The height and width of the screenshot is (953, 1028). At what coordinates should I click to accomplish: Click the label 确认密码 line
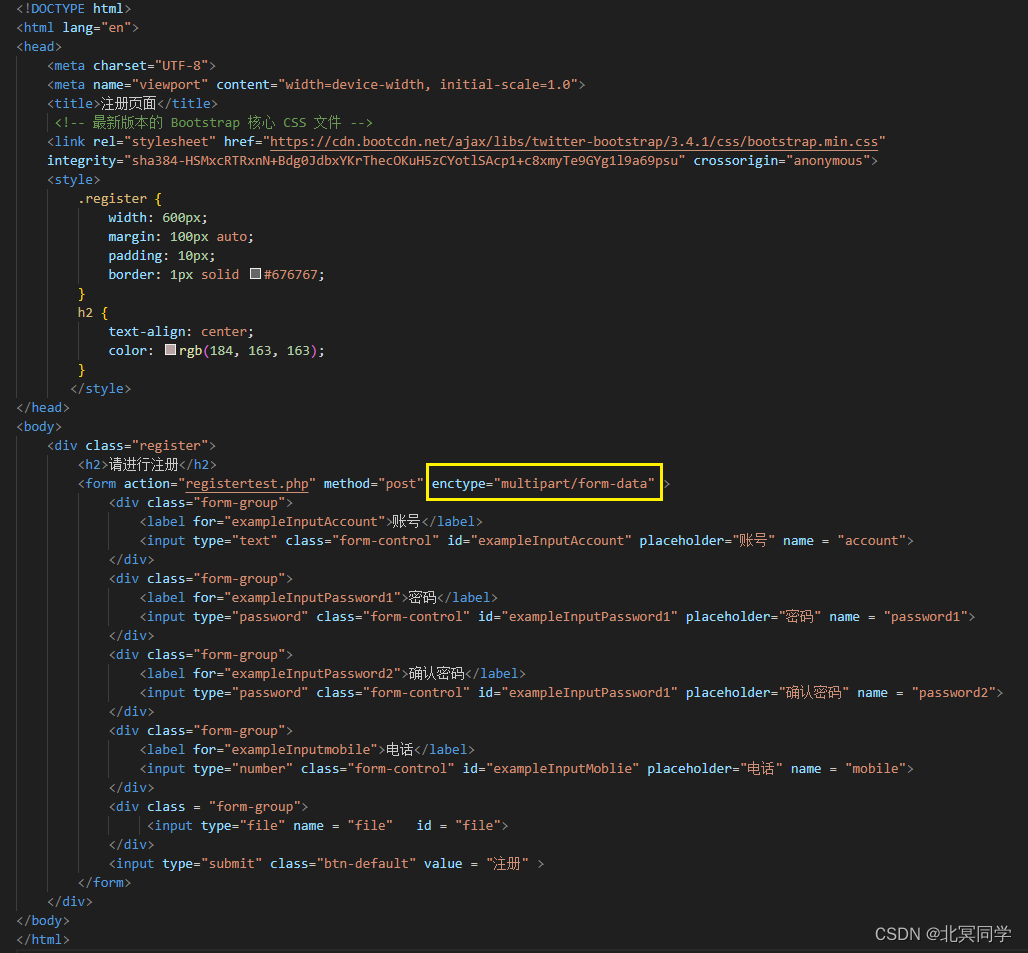coord(332,674)
